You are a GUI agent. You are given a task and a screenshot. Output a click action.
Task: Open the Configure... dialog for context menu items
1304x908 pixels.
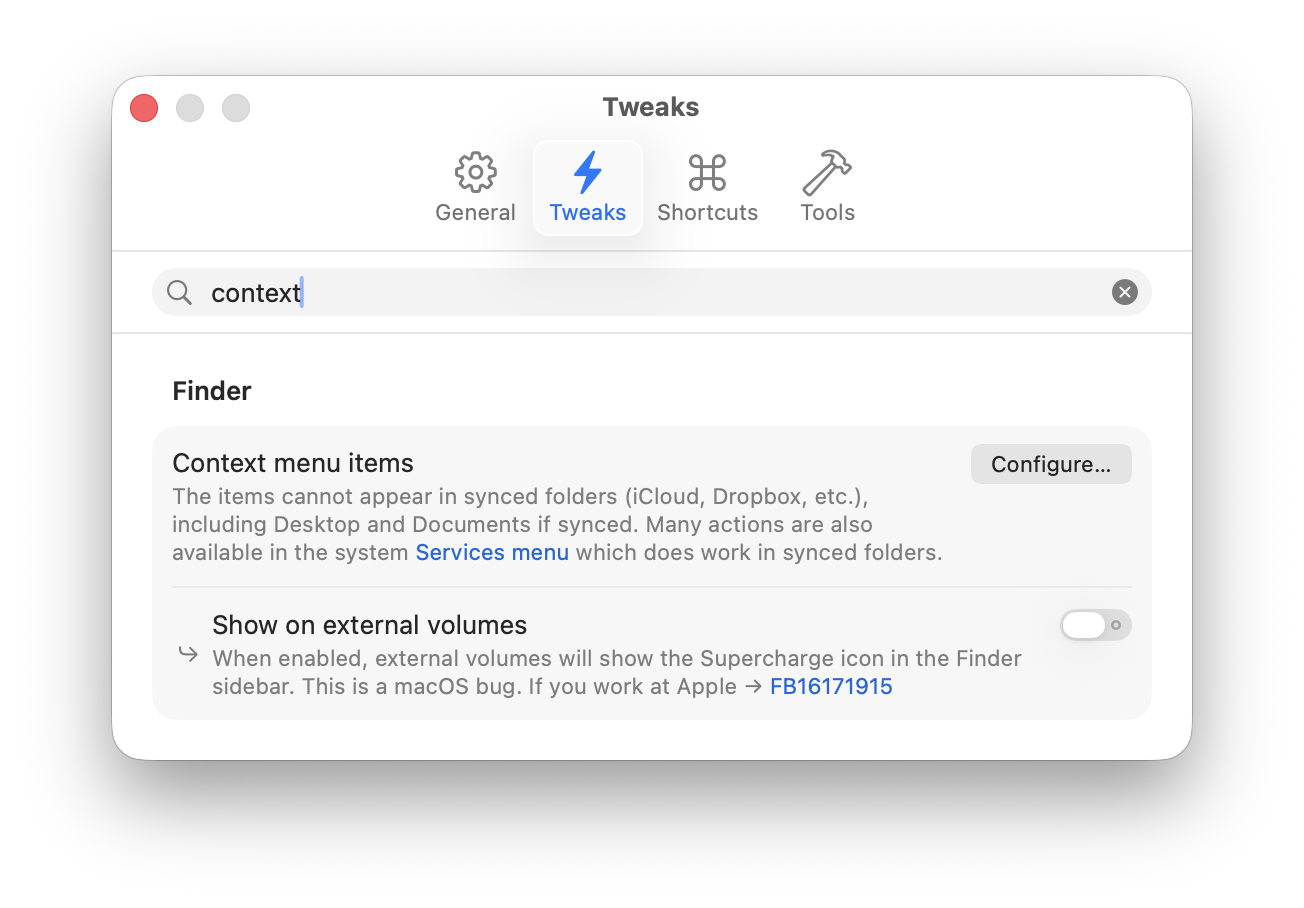point(1051,464)
